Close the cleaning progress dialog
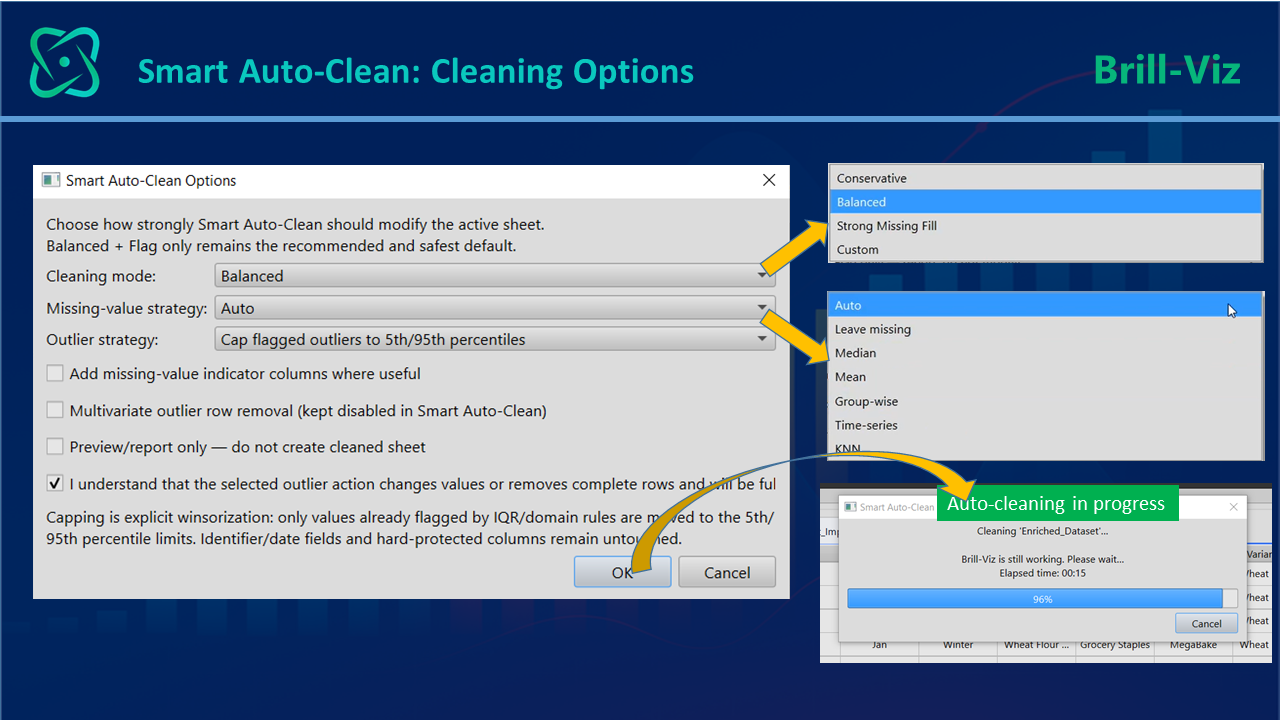Viewport: 1280px width, 720px height. click(1232, 507)
